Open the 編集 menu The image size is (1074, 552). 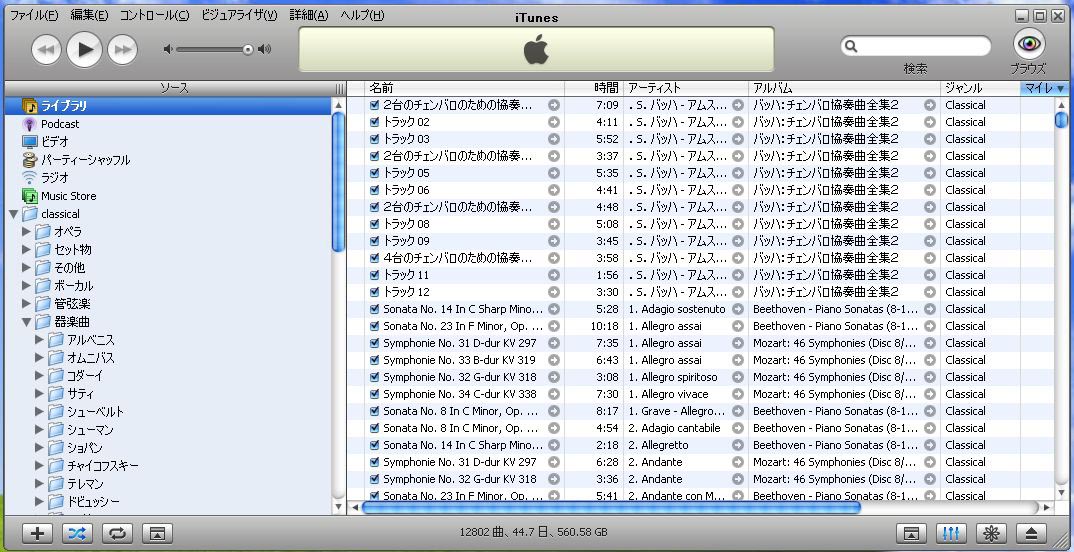(89, 15)
